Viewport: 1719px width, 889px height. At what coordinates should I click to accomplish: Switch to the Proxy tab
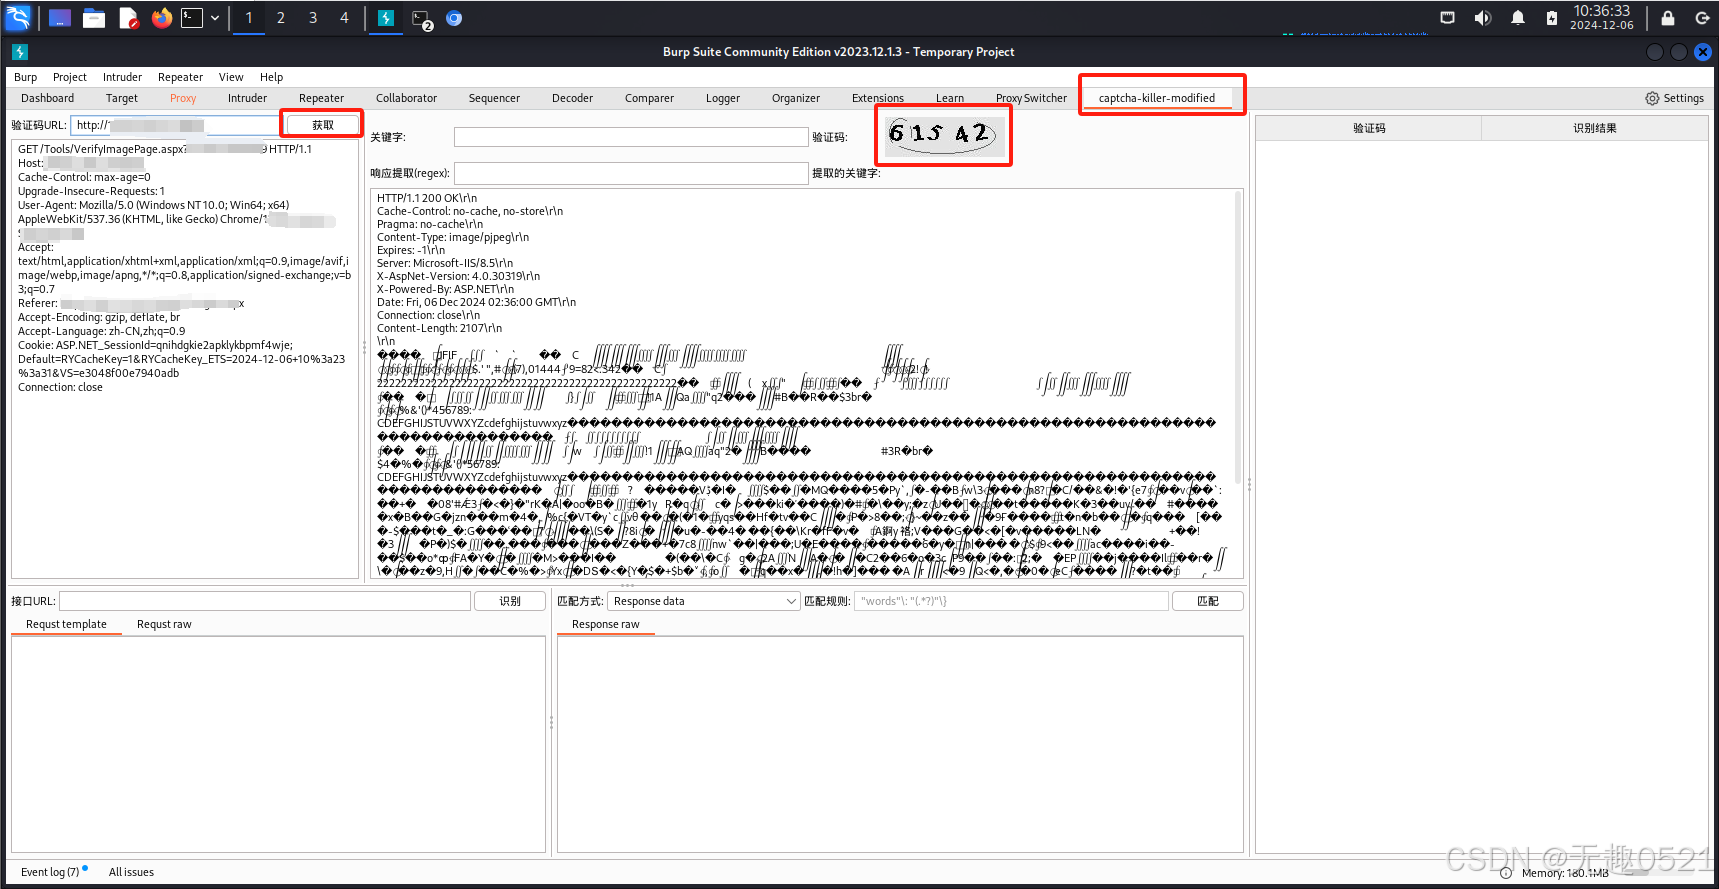183,98
